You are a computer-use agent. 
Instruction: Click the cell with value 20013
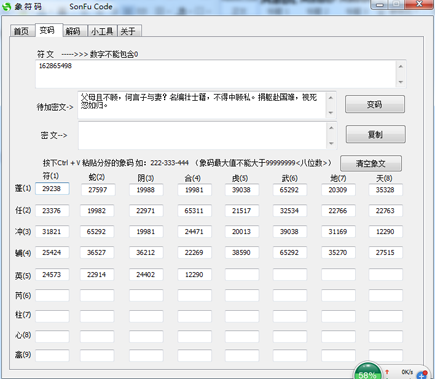pyautogui.click(x=242, y=232)
